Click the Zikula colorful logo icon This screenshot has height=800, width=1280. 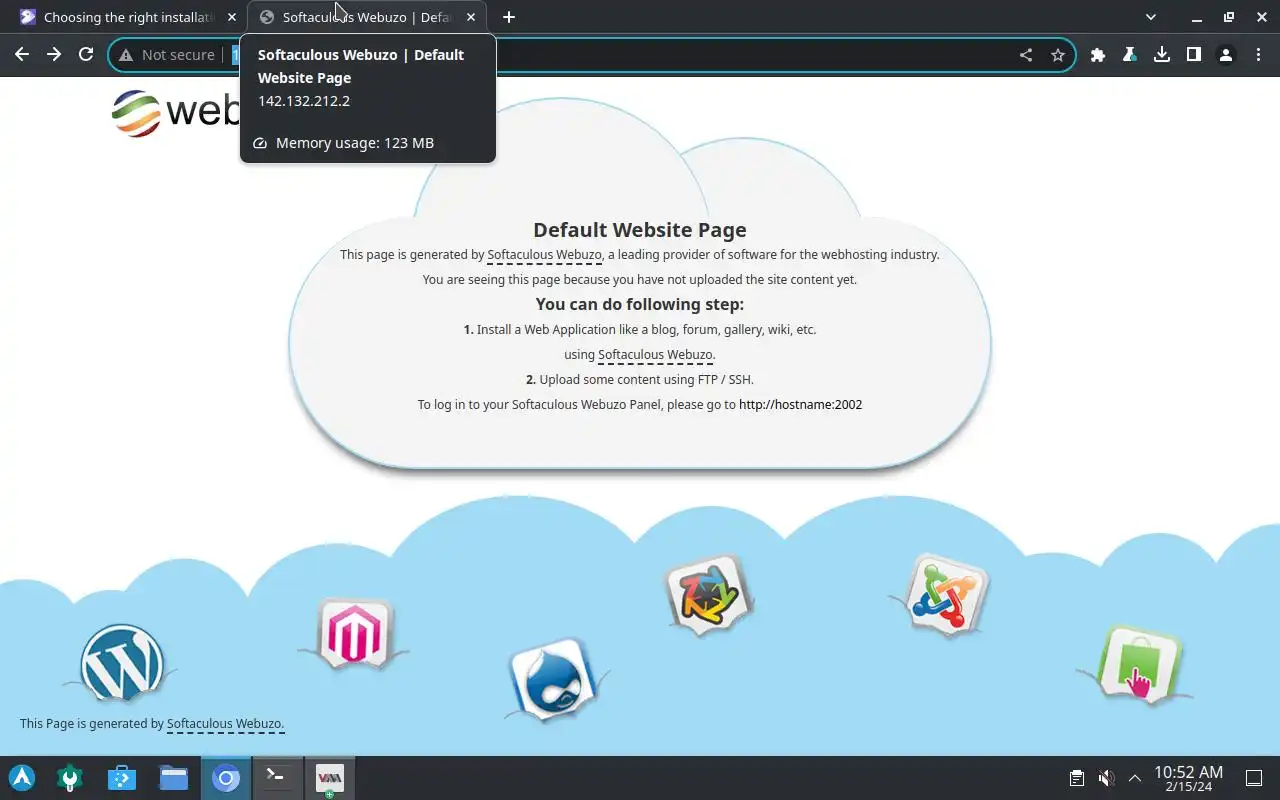coord(708,595)
